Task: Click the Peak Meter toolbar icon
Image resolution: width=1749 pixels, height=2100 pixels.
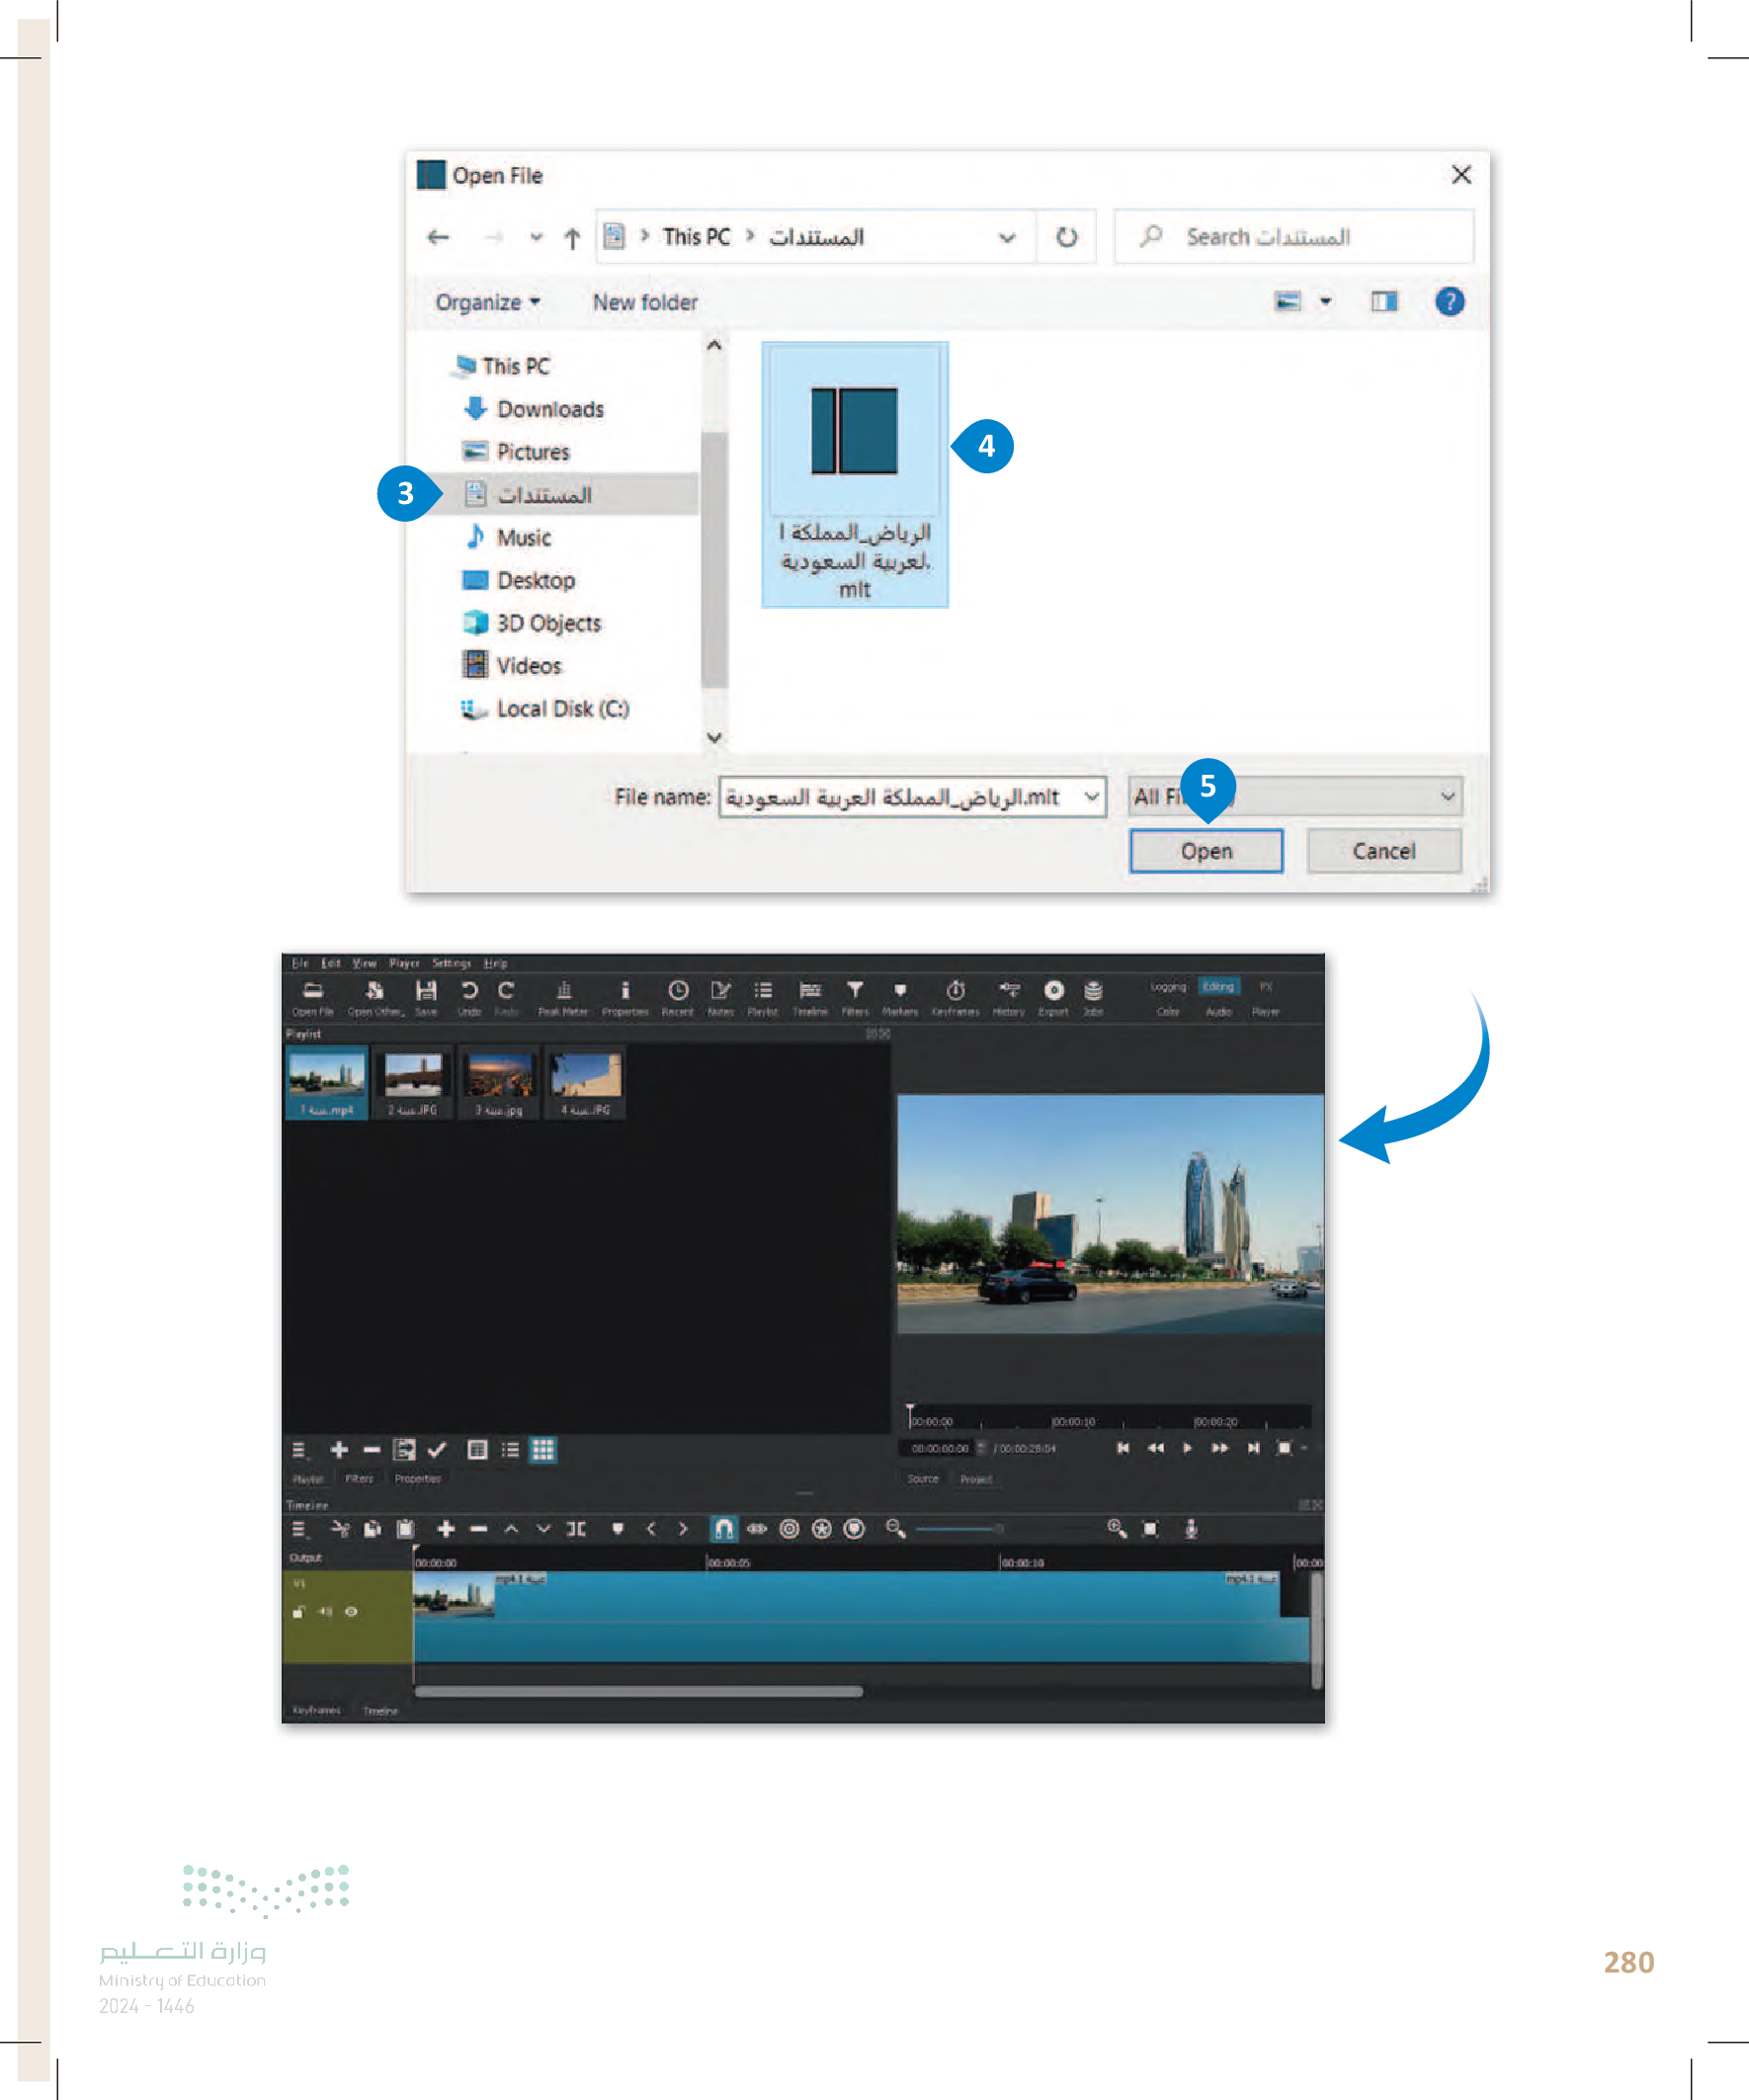Action: coord(563,991)
